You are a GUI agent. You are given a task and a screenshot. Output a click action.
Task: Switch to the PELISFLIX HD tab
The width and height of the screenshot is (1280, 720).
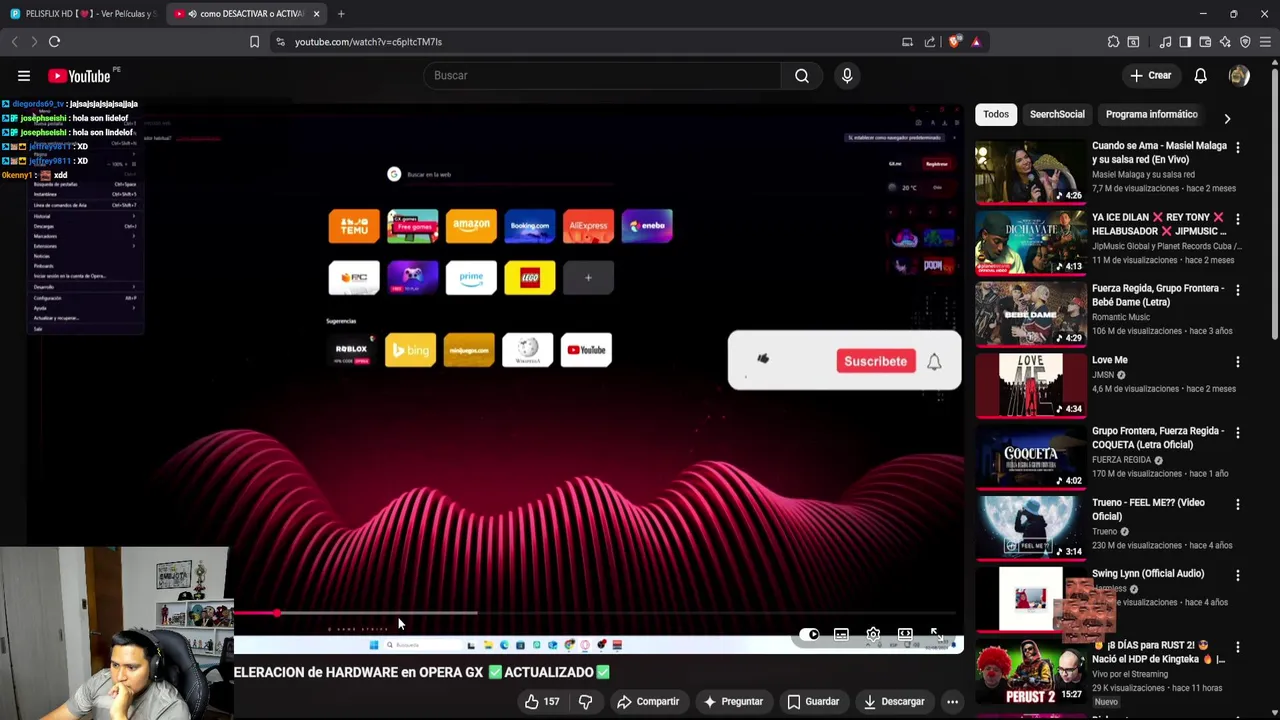82,14
